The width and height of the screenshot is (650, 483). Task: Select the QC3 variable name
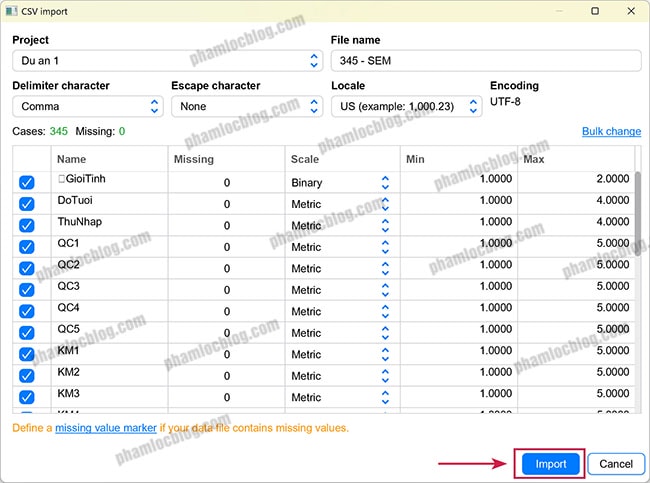[x=68, y=286]
